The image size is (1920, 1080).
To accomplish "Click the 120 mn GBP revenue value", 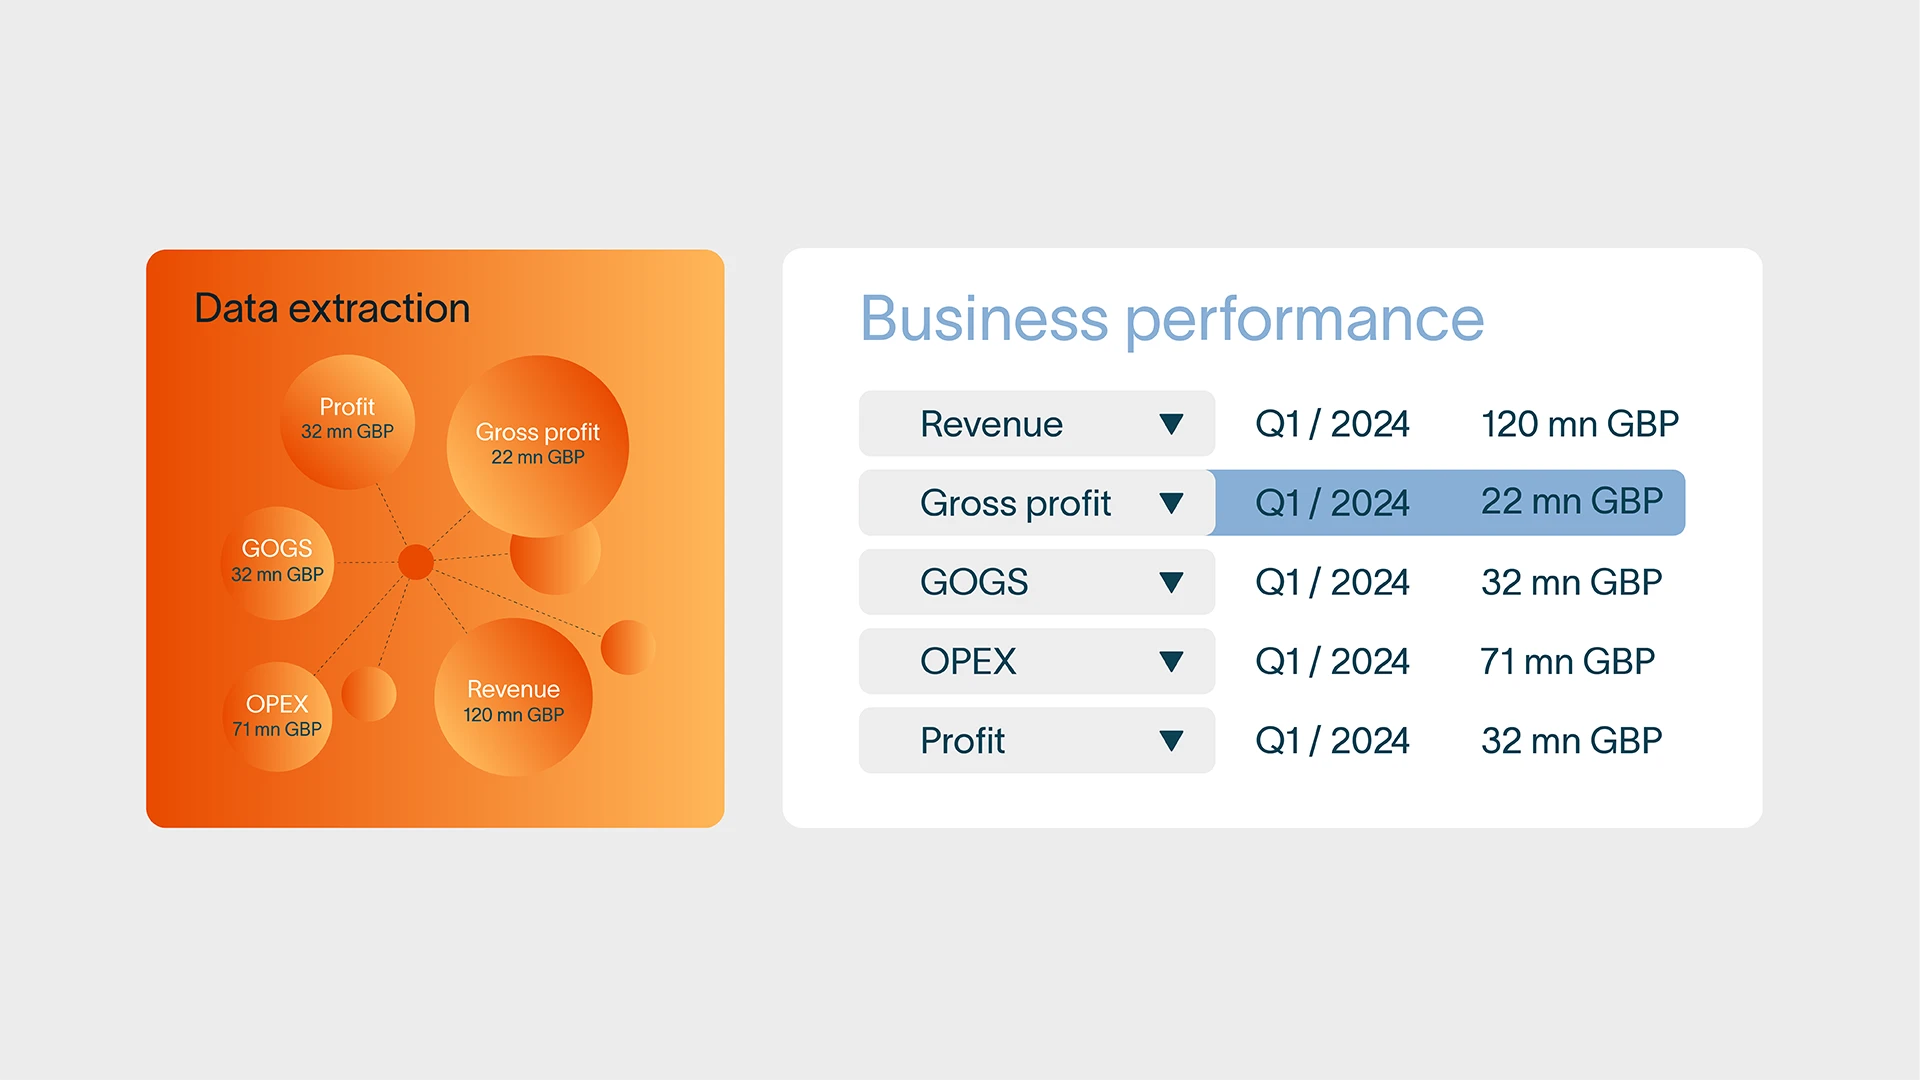I will pyautogui.click(x=1579, y=424).
